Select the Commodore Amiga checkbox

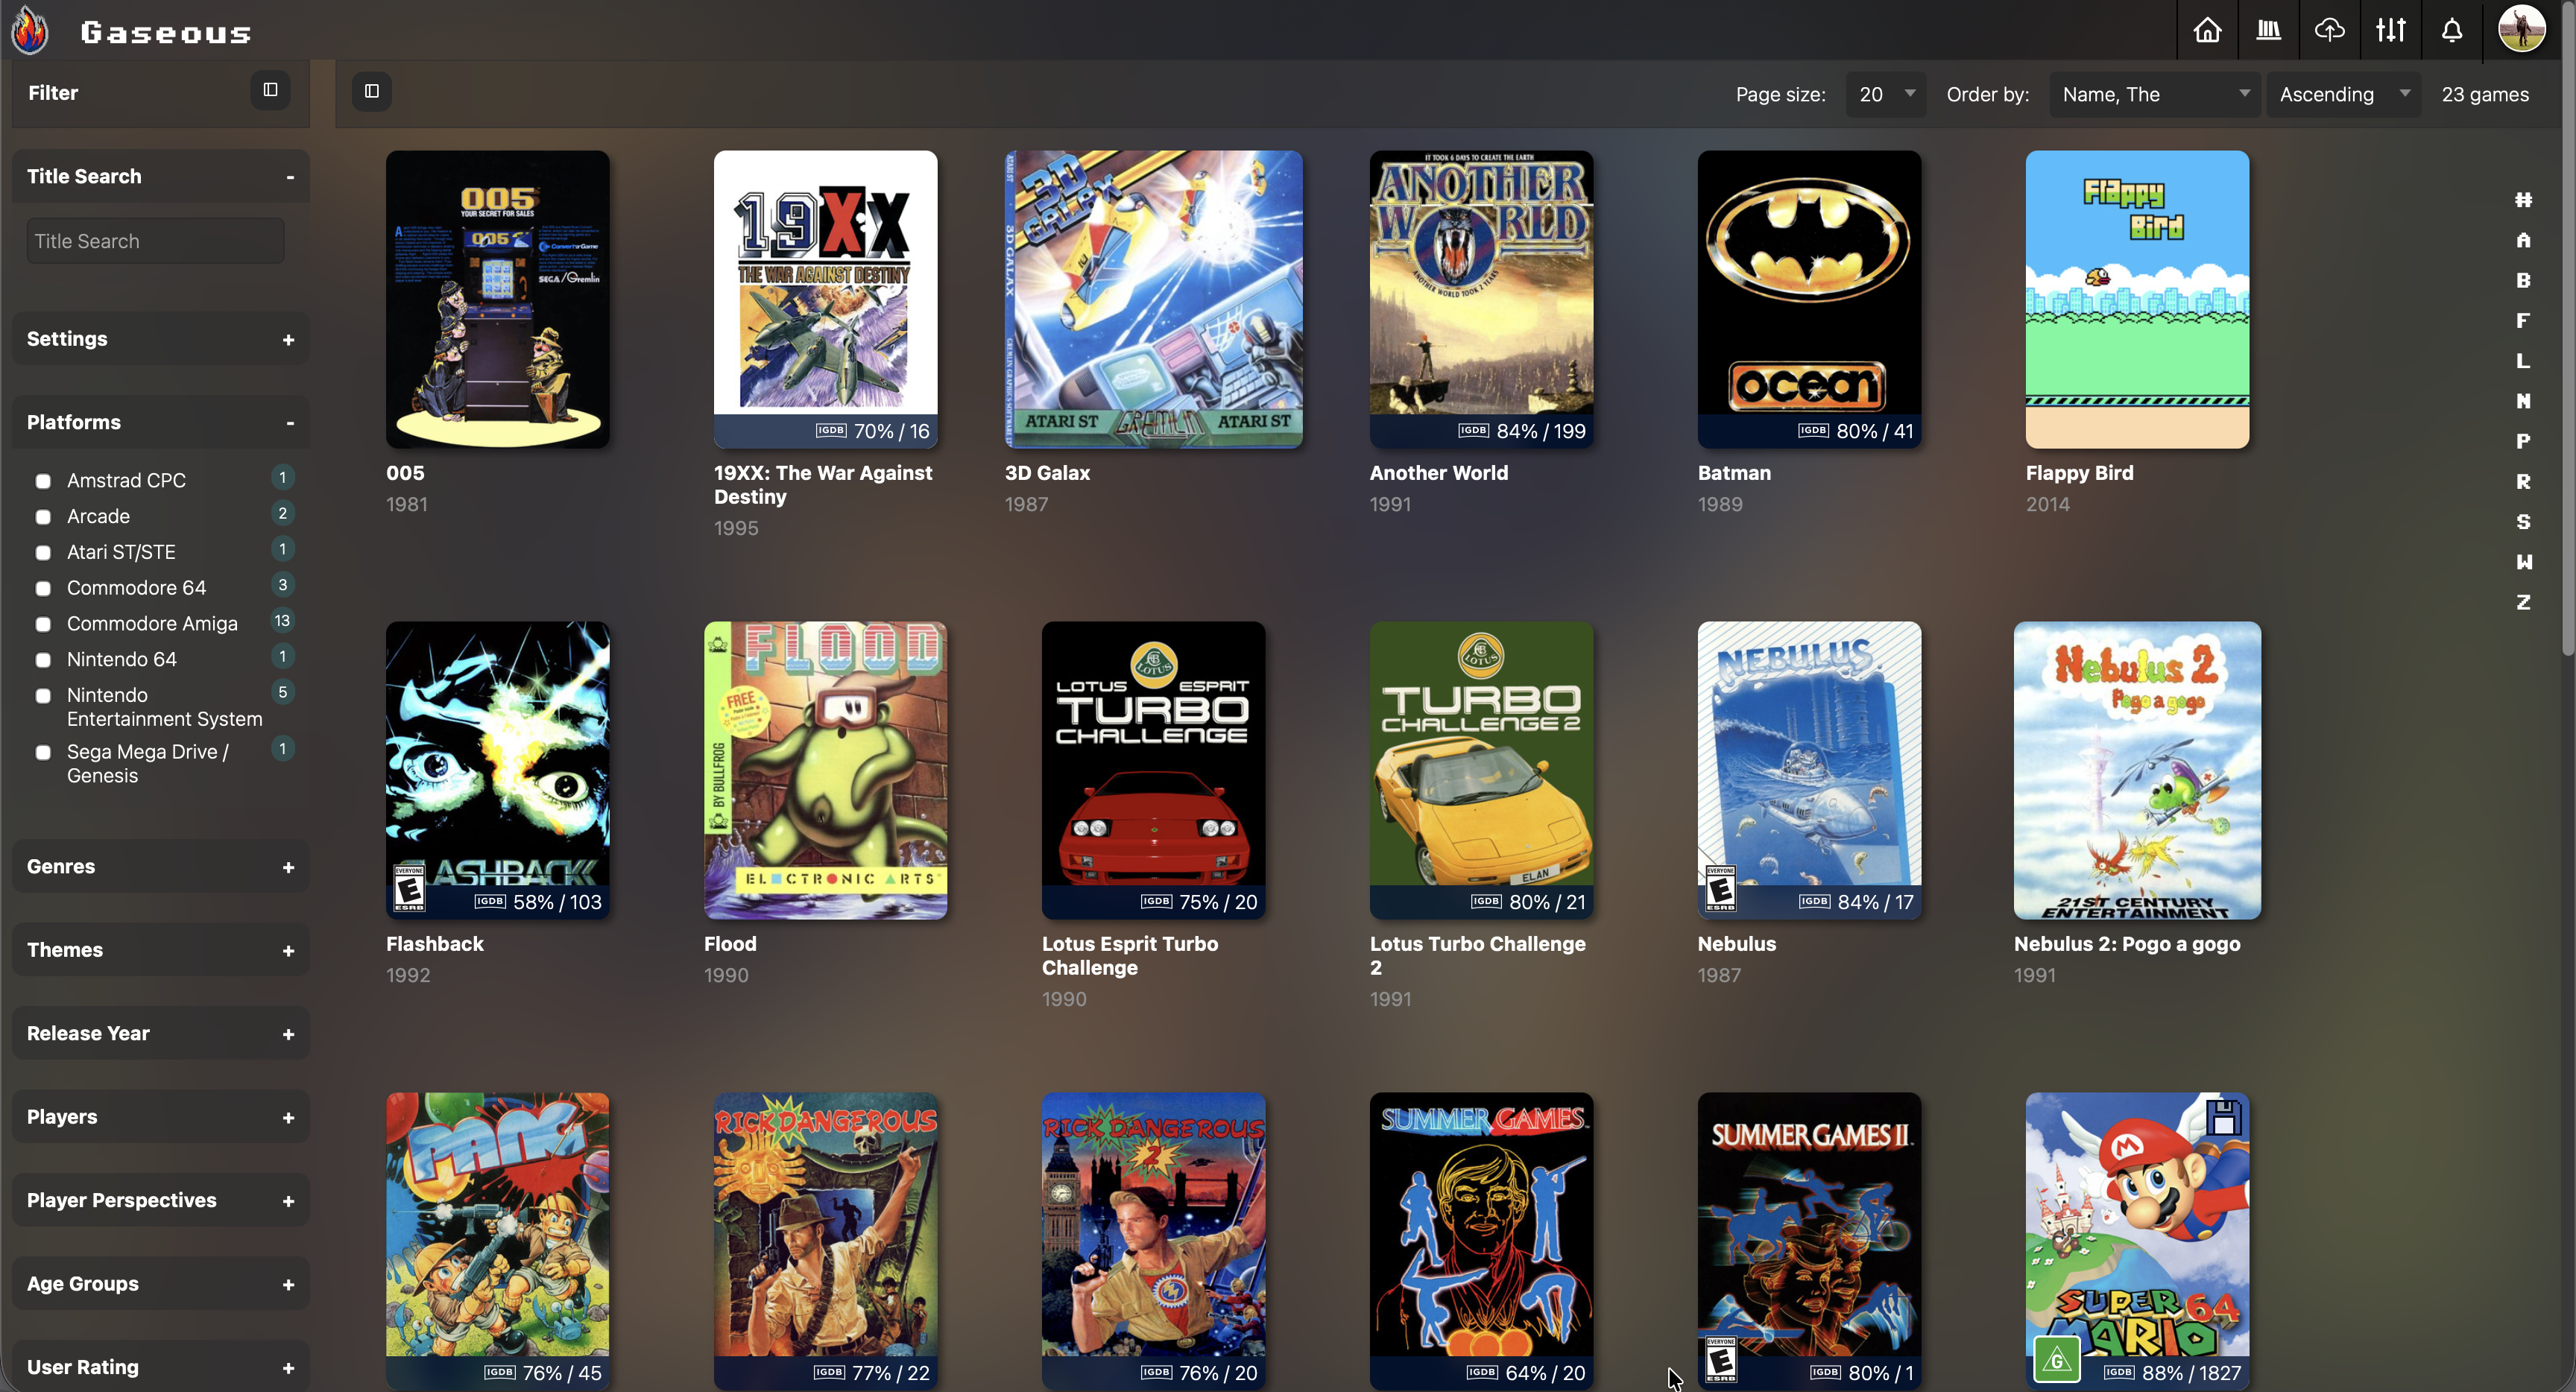point(43,625)
